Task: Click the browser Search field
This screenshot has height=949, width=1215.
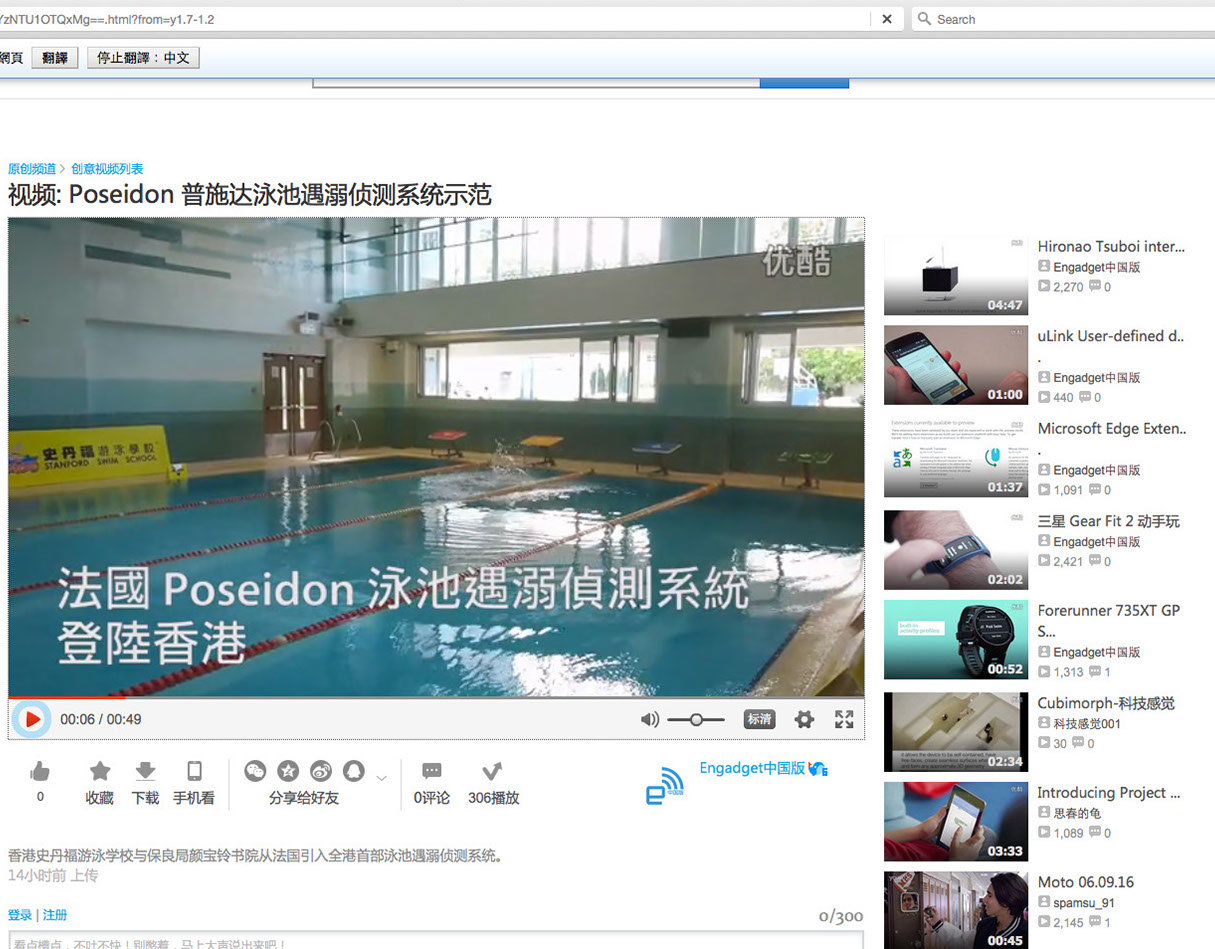Action: coord(1060,19)
